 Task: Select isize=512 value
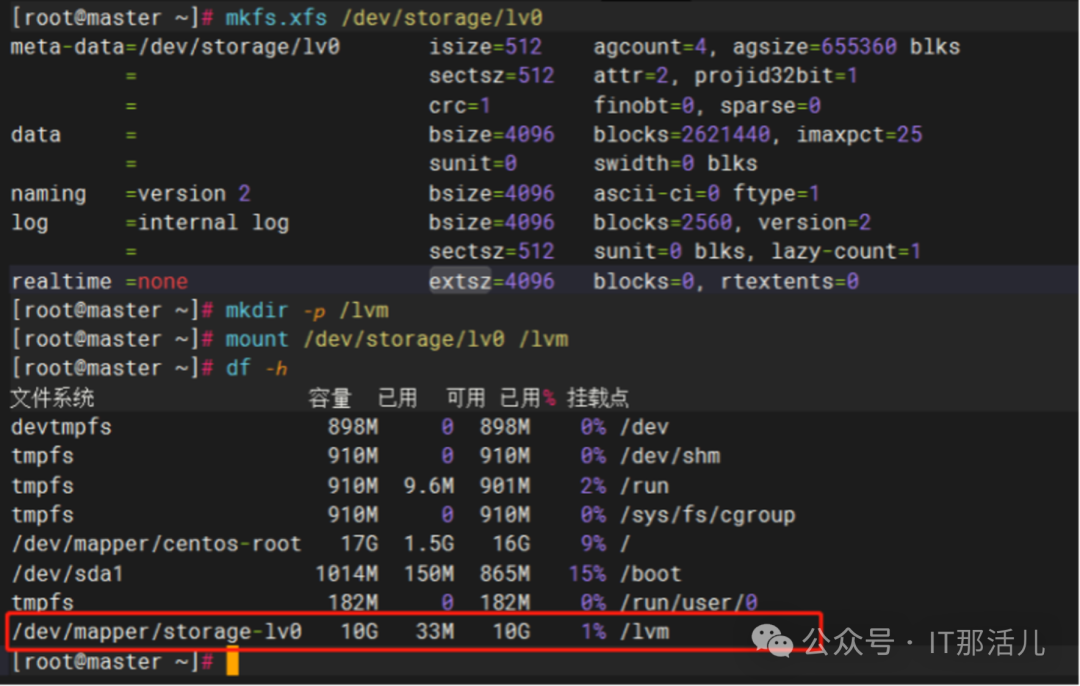(x=486, y=47)
